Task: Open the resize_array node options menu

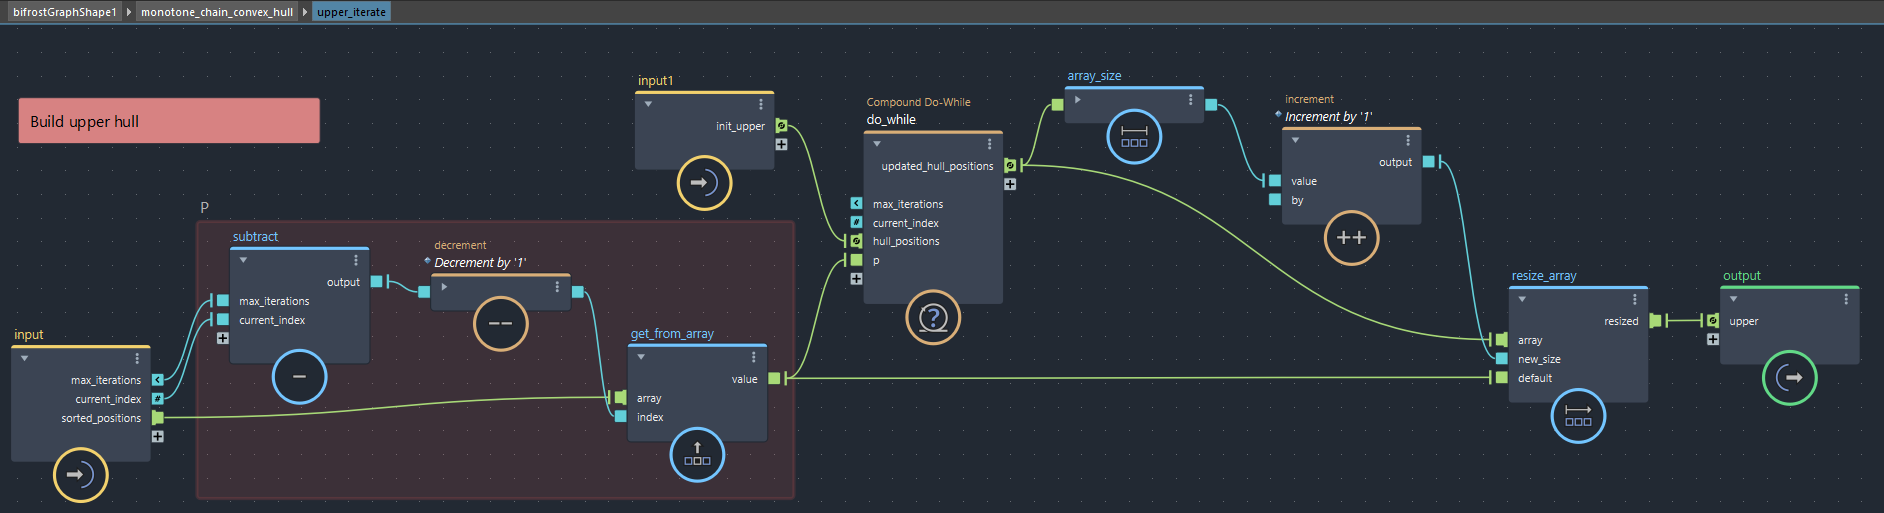Action: (x=1635, y=299)
